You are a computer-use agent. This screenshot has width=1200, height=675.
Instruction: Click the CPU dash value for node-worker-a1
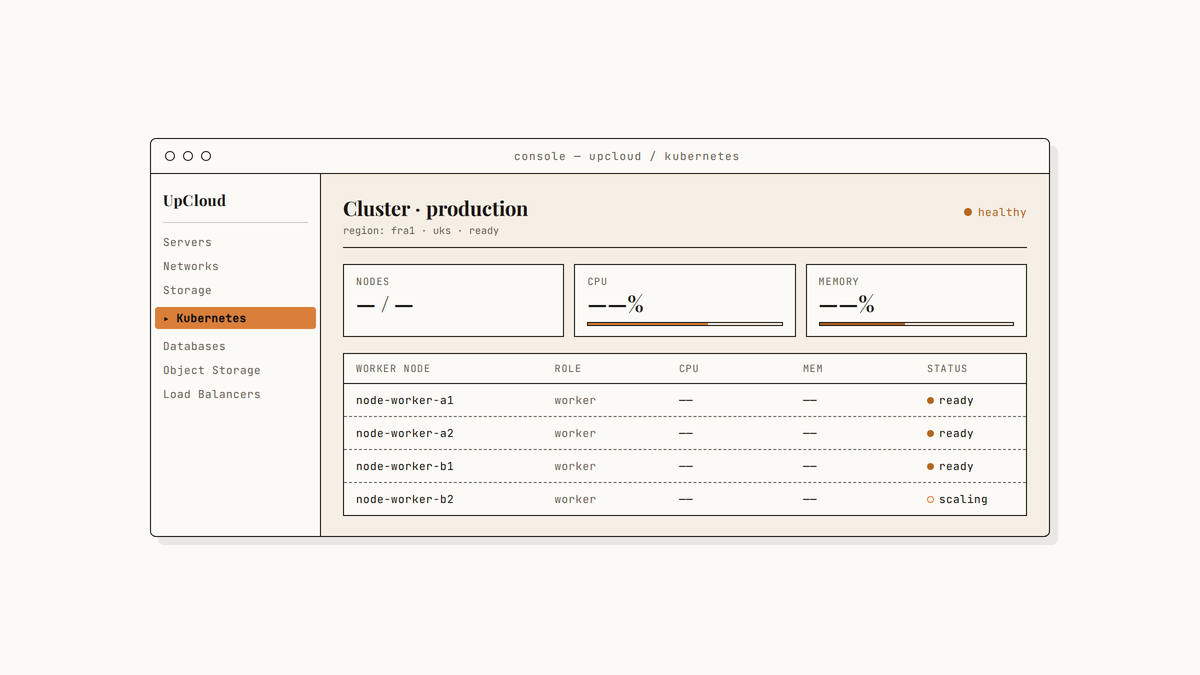(686, 400)
